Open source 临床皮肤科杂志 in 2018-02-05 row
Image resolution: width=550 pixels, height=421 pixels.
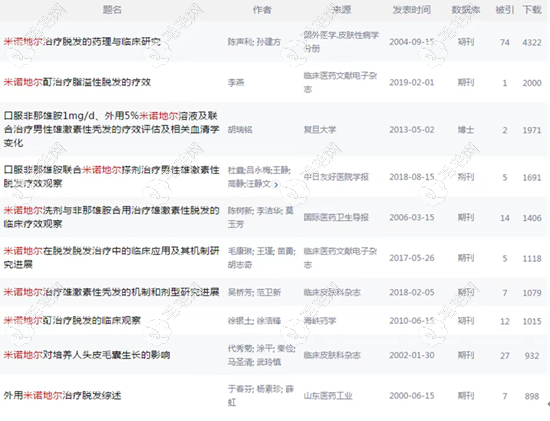pyautogui.click(x=332, y=292)
